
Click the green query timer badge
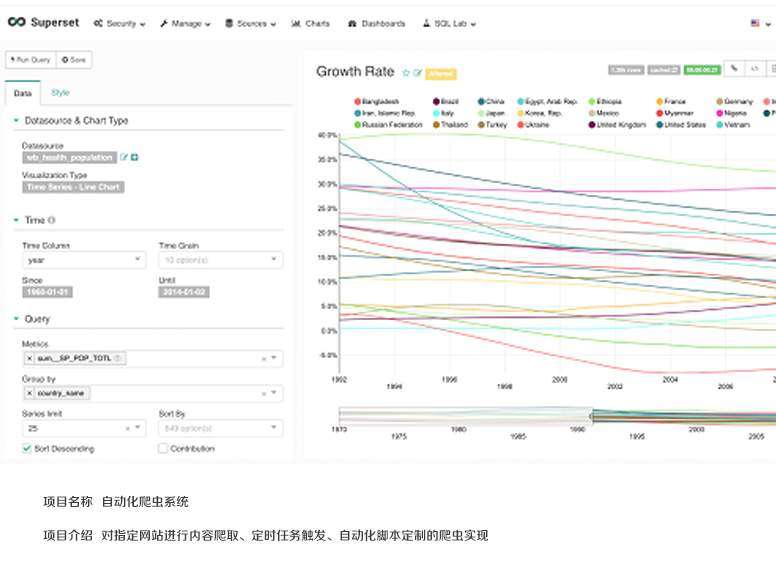tap(702, 70)
